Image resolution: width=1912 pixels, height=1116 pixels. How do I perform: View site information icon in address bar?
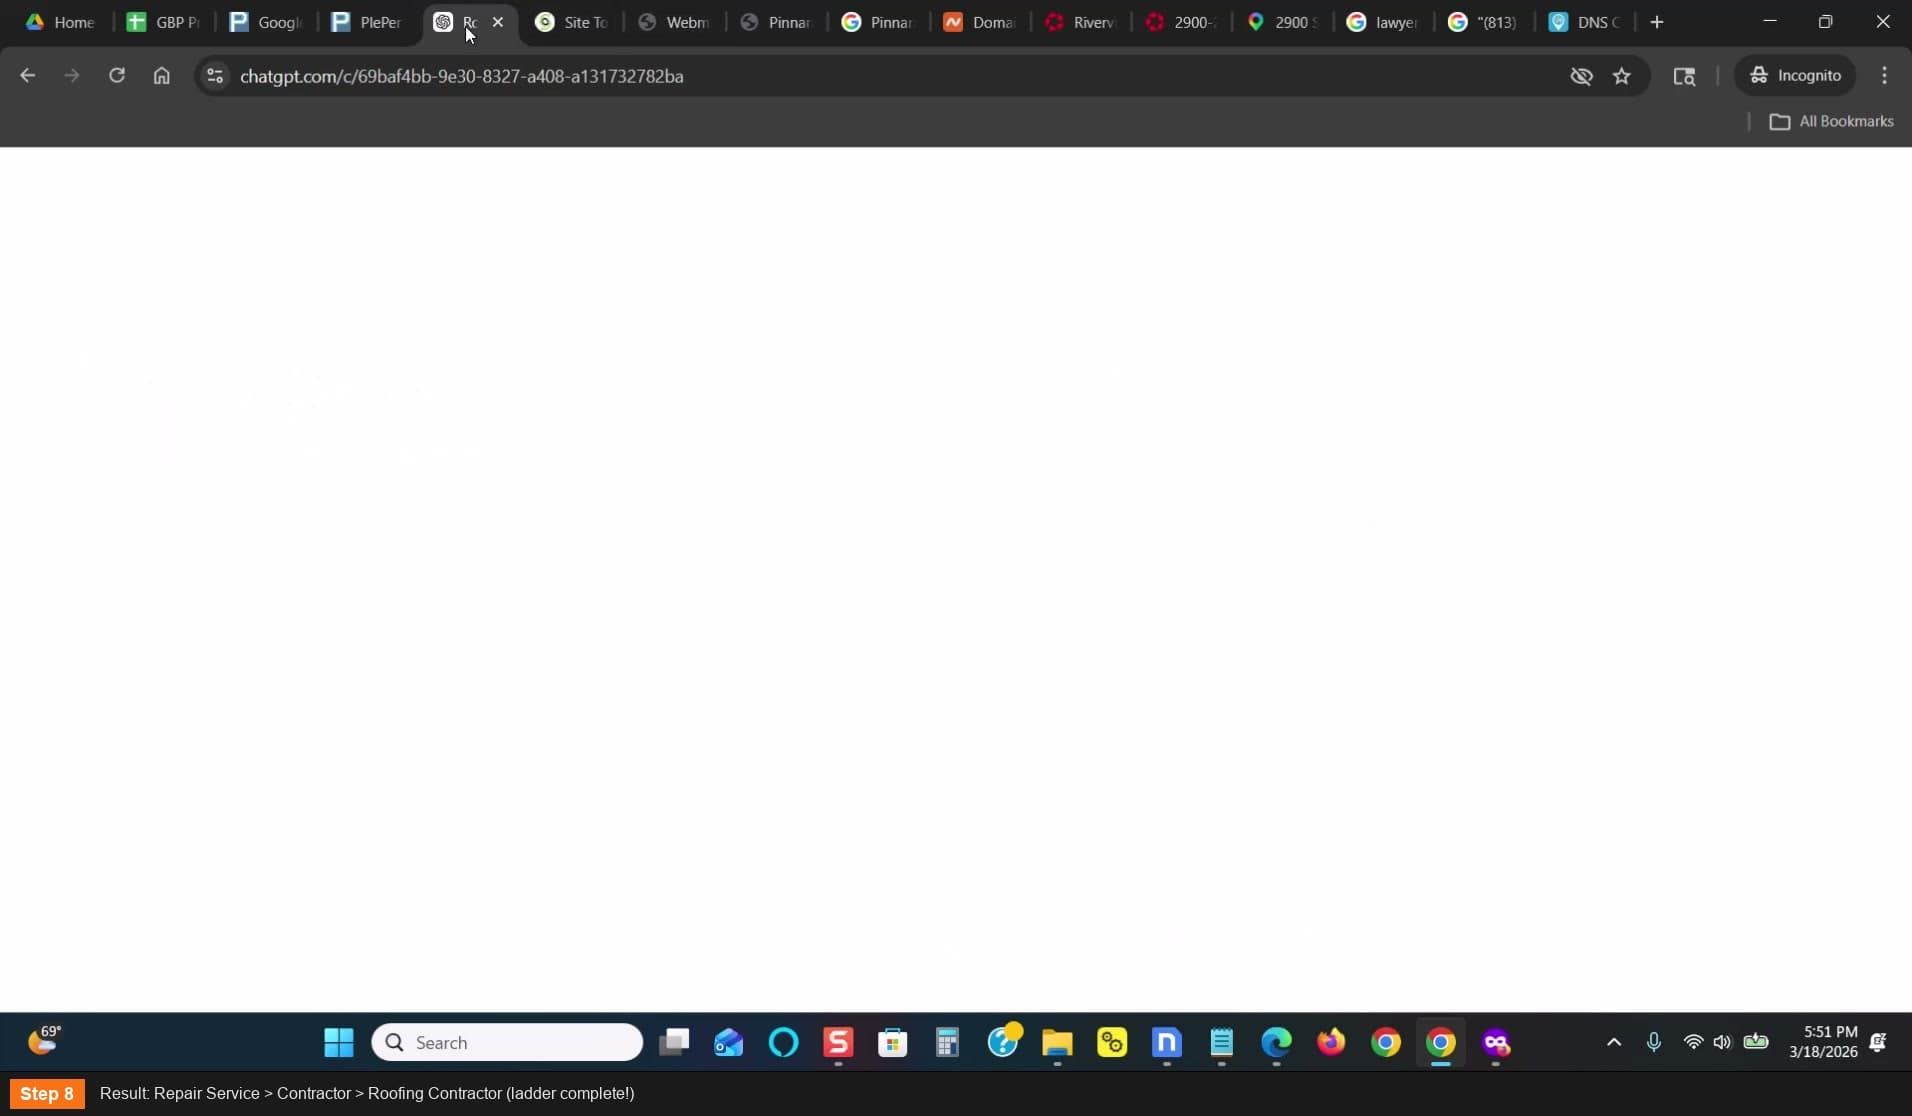(x=215, y=76)
